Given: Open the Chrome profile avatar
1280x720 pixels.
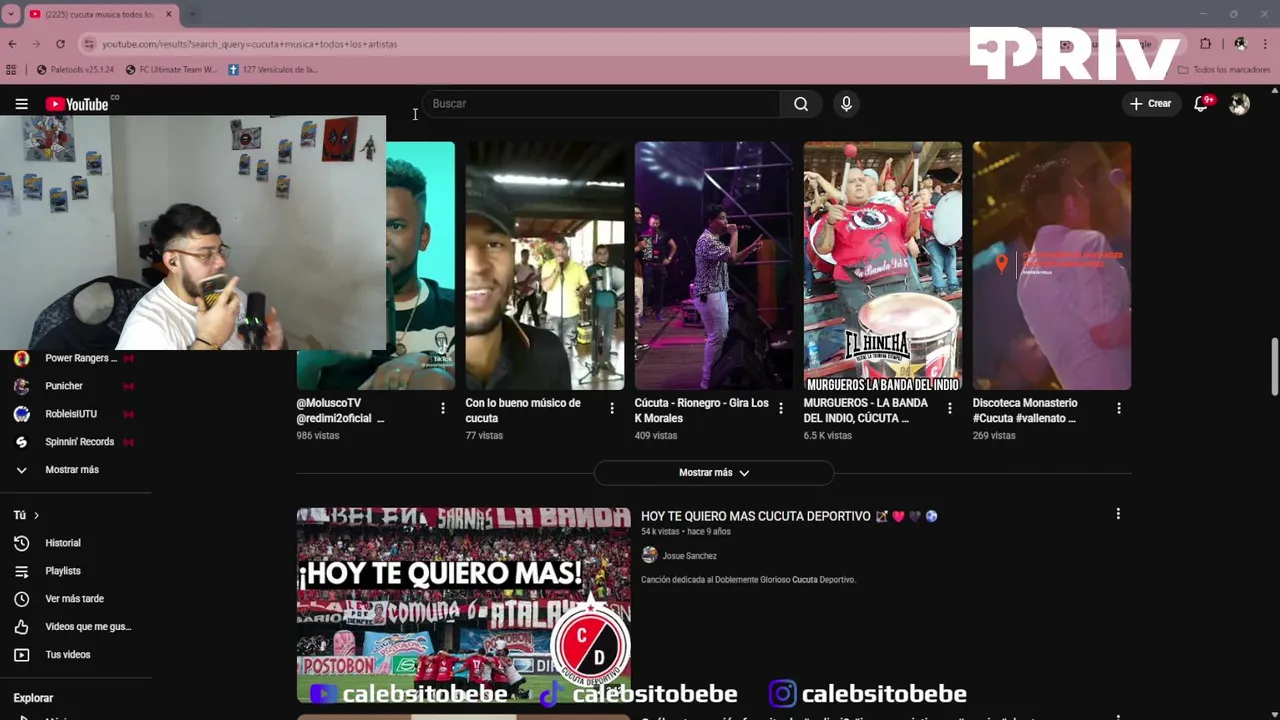Looking at the screenshot, I should tap(1240, 44).
